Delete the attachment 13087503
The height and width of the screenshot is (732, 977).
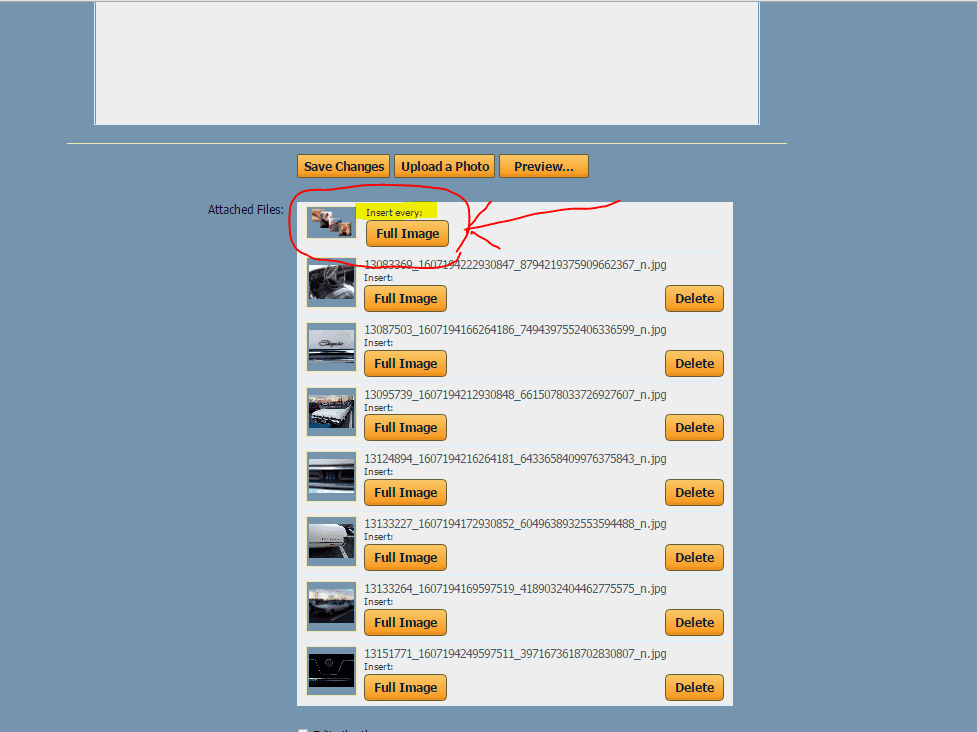tap(694, 364)
